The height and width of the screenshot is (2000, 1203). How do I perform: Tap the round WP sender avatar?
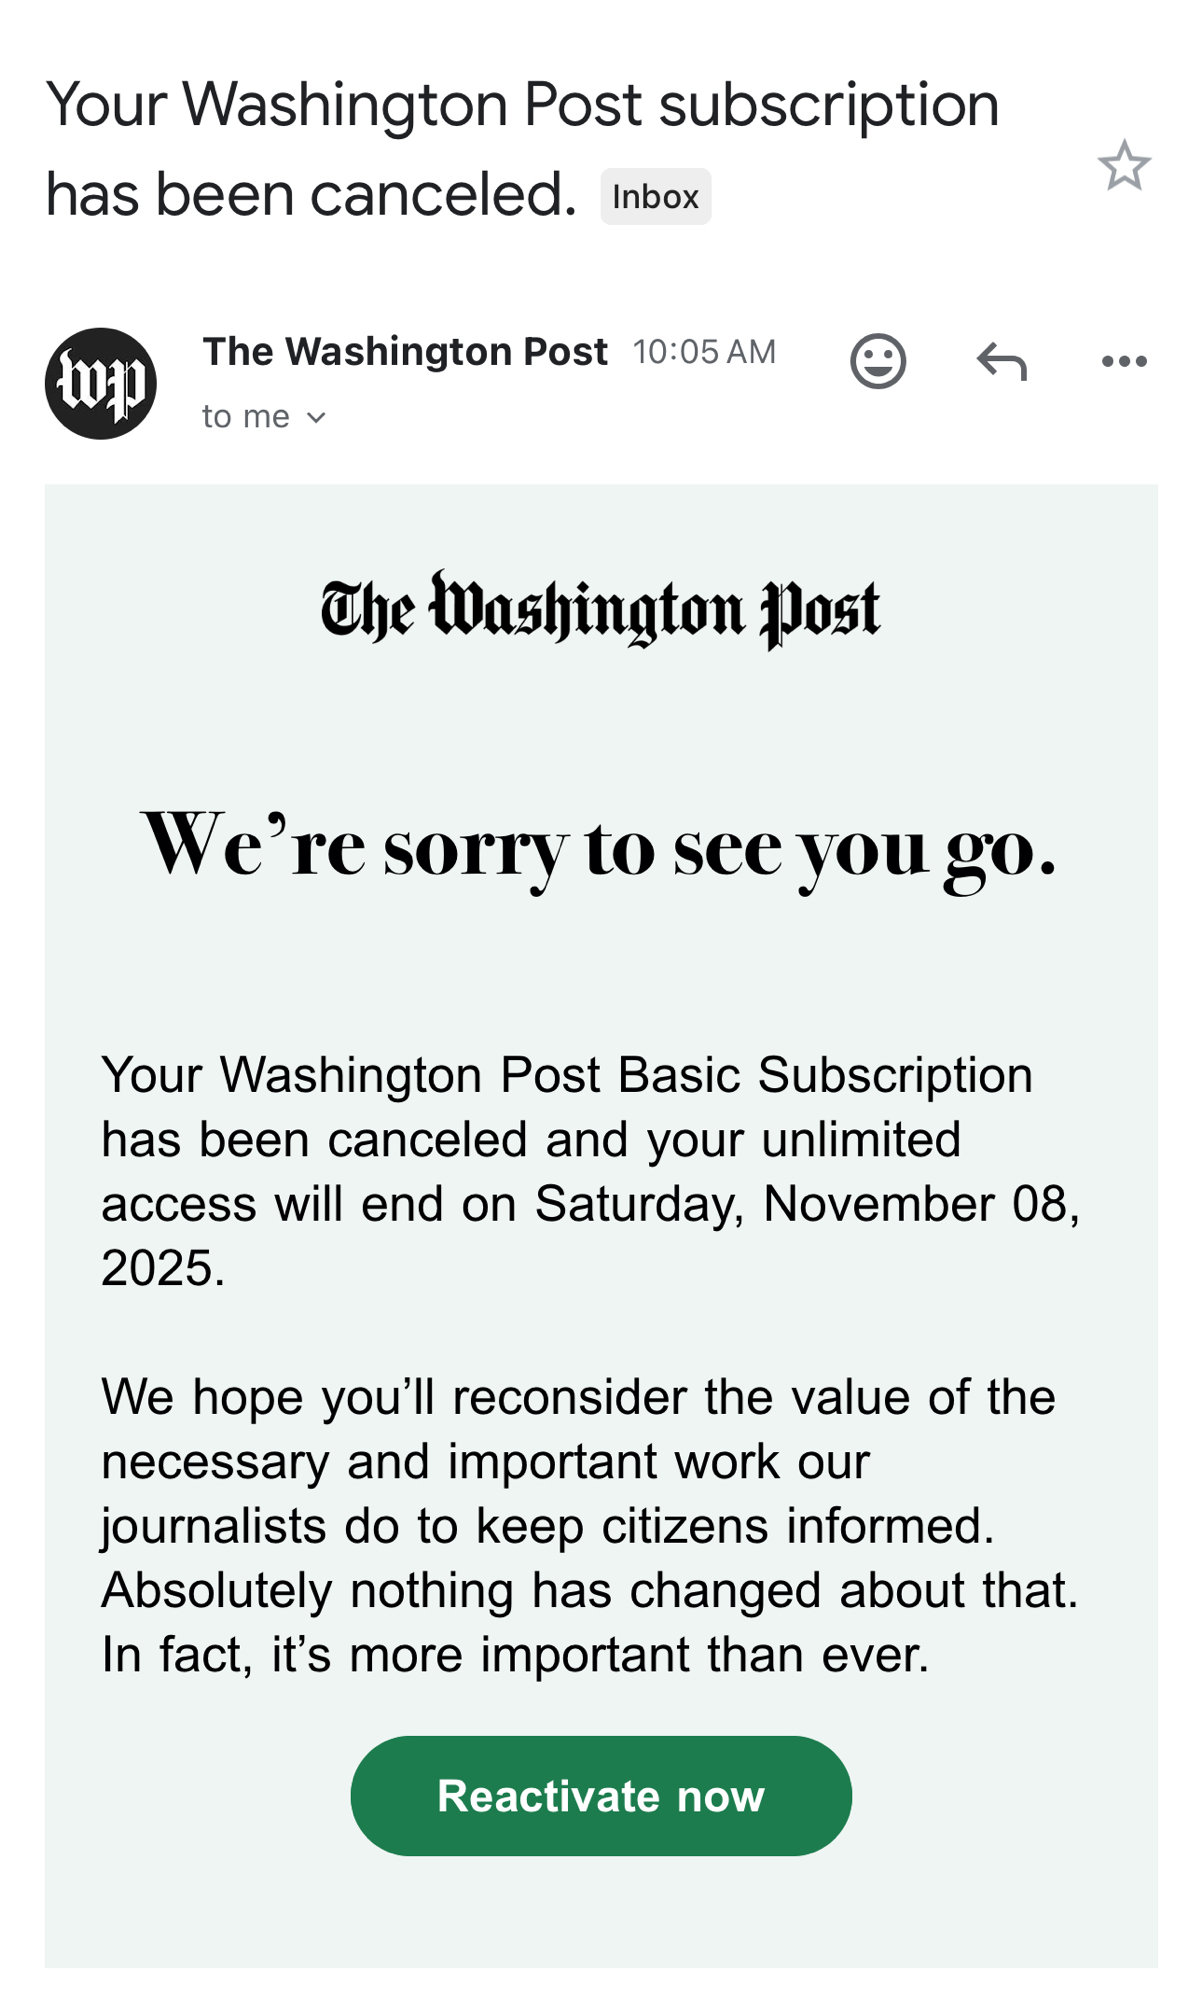click(101, 383)
